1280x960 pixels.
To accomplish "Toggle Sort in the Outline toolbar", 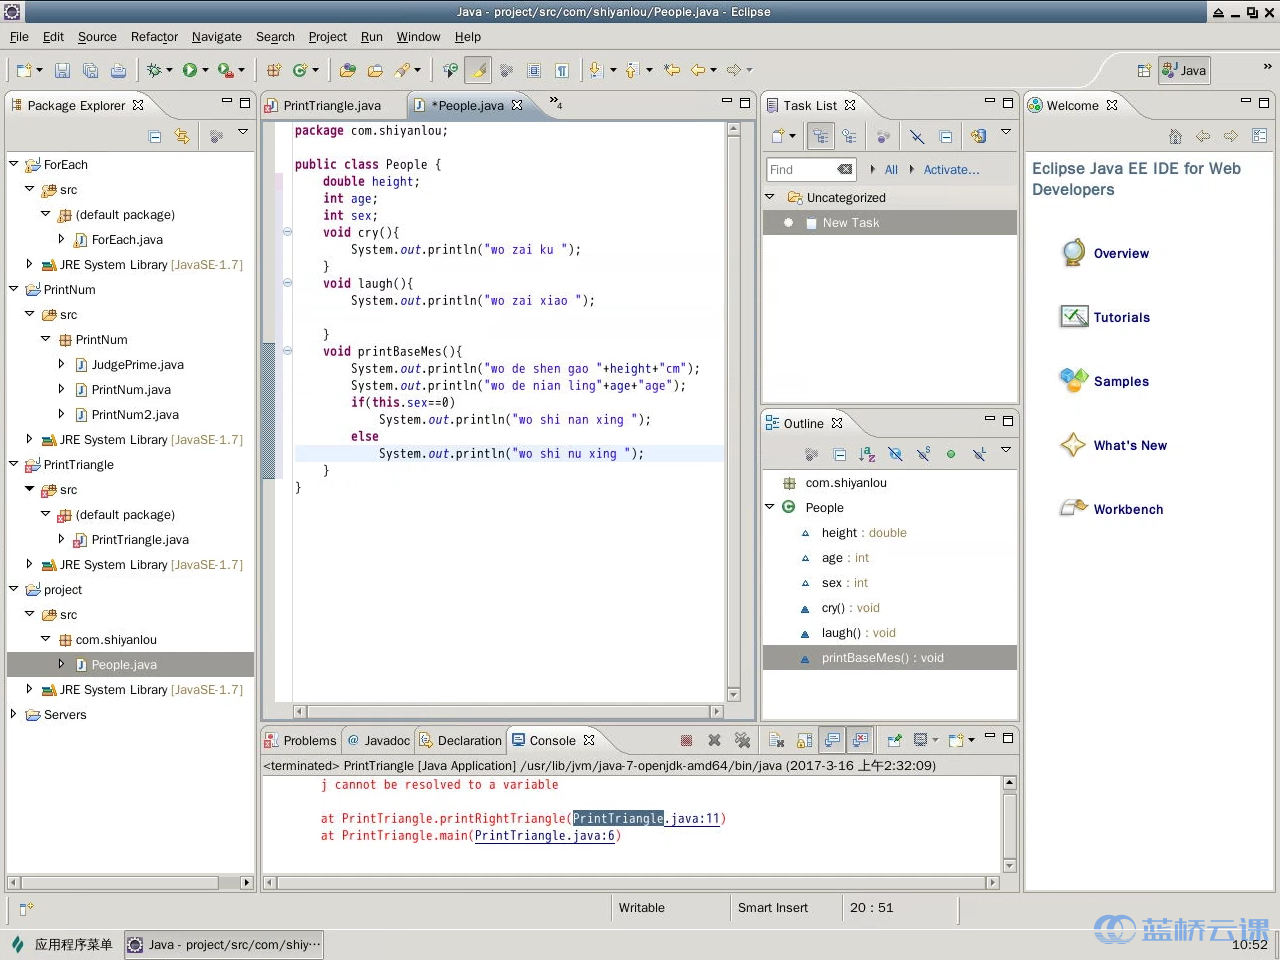I will 867,454.
